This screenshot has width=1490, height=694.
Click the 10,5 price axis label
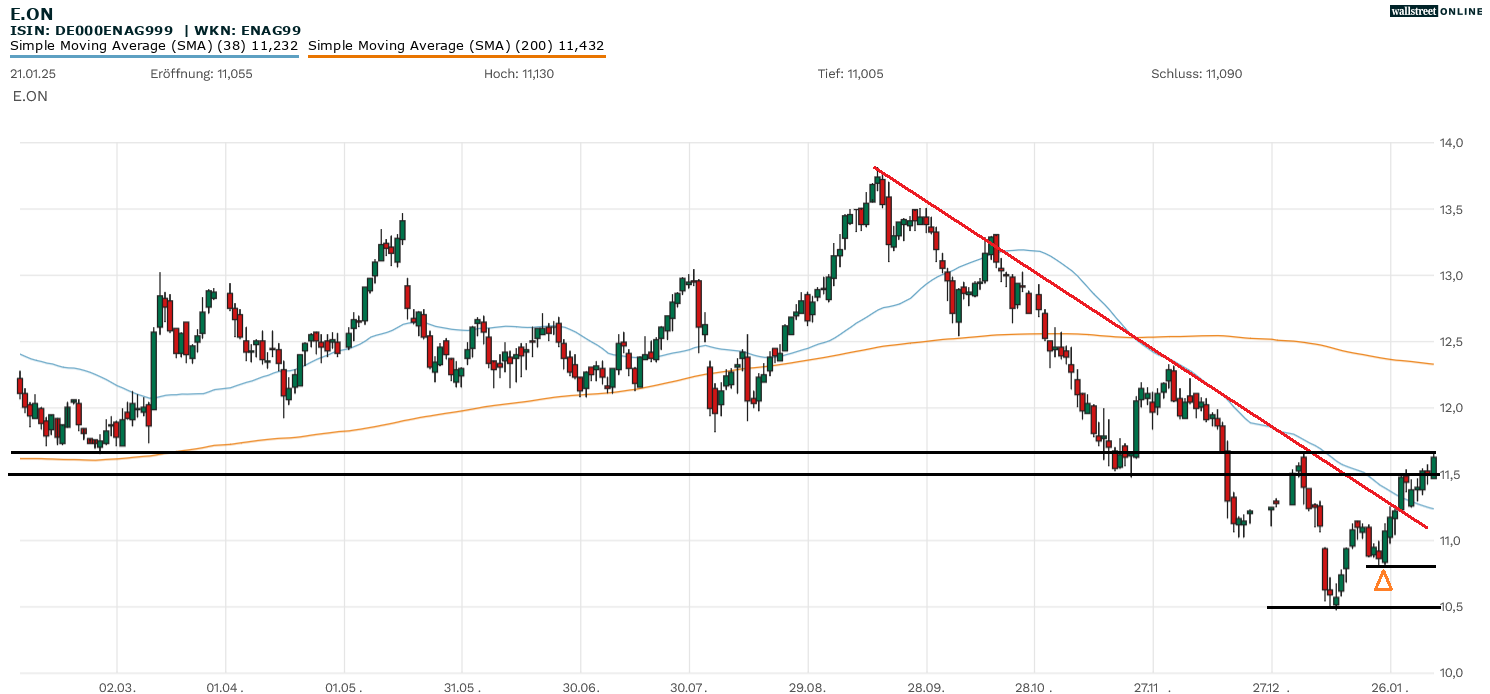coord(1451,607)
